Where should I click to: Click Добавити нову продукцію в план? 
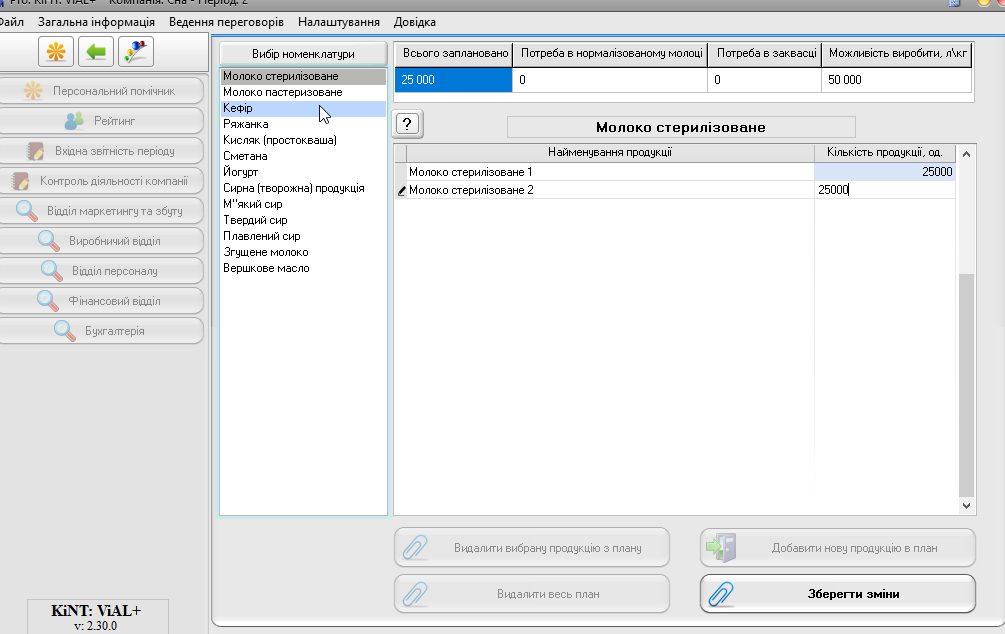(838, 547)
